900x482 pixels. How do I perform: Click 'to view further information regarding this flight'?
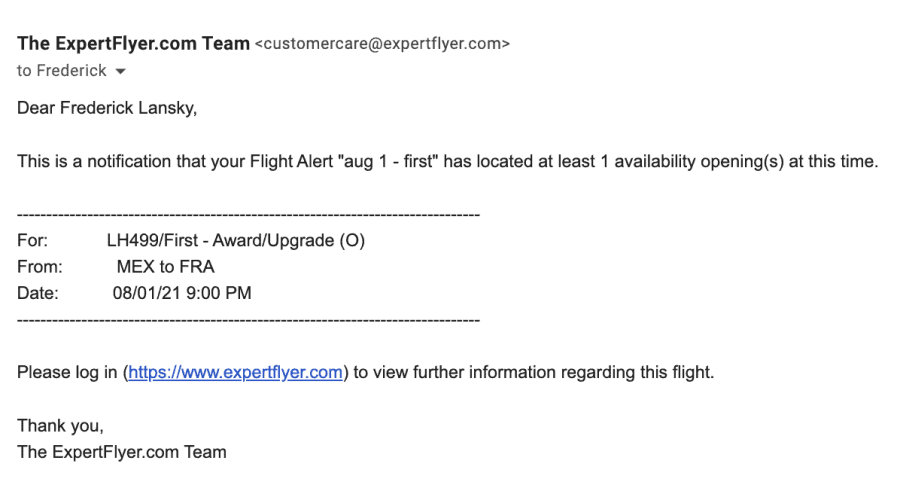pyautogui.click(x=533, y=372)
